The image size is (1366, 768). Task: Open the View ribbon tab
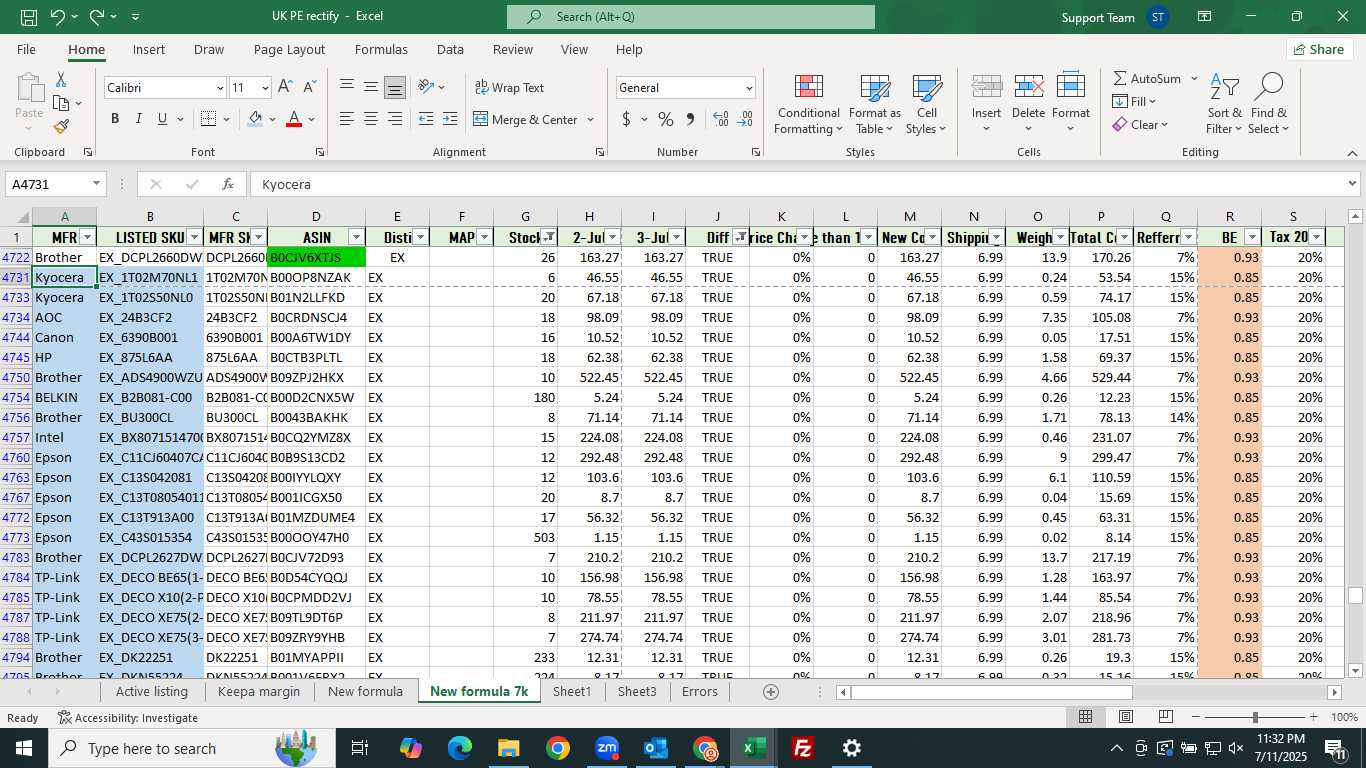[x=574, y=49]
